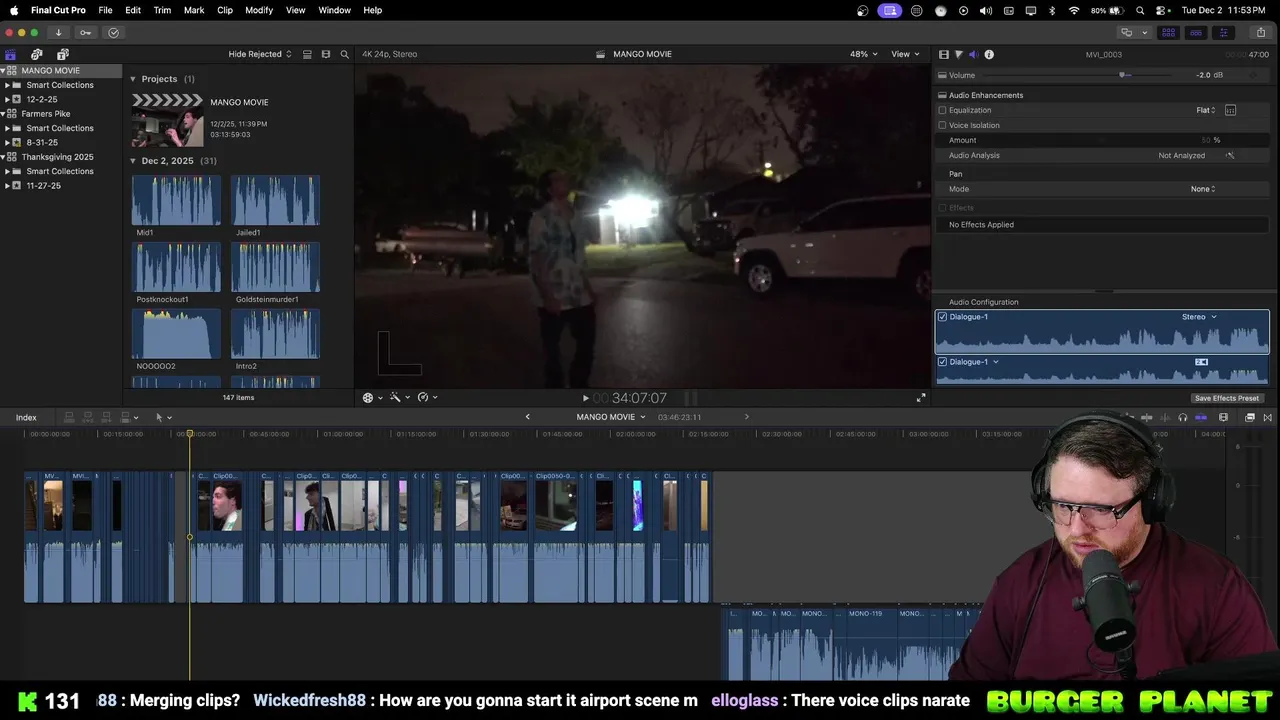Open the MANGO MOVIE project thumbnail
The height and width of the screenshot is (720, 1280).
pos(167,120)
